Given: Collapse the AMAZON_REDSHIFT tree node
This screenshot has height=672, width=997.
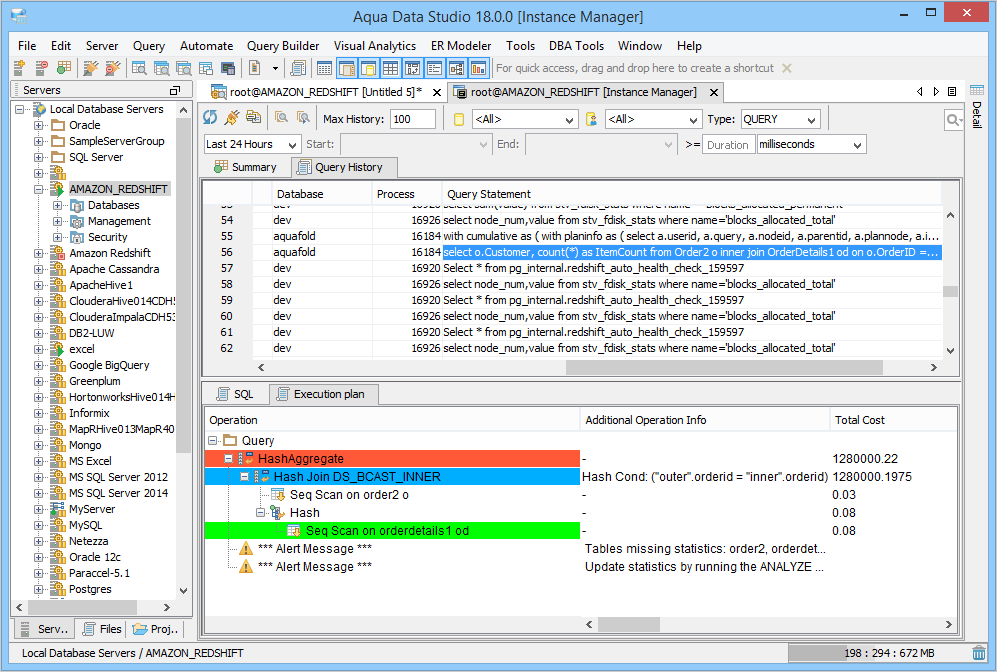Looking at the screenshot, I should click(x=39, y=189).
